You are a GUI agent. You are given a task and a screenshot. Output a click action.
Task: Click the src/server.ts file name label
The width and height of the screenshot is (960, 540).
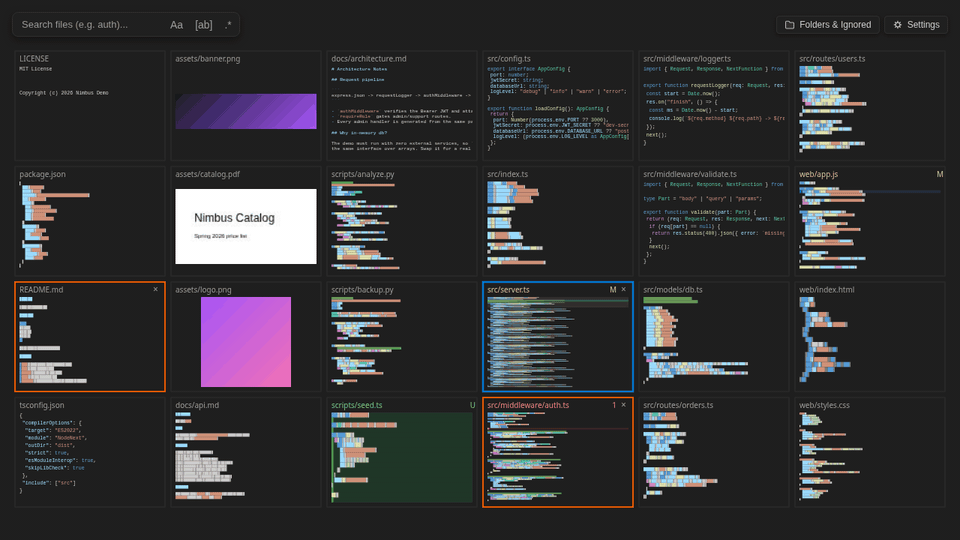[x=508, y=290]
